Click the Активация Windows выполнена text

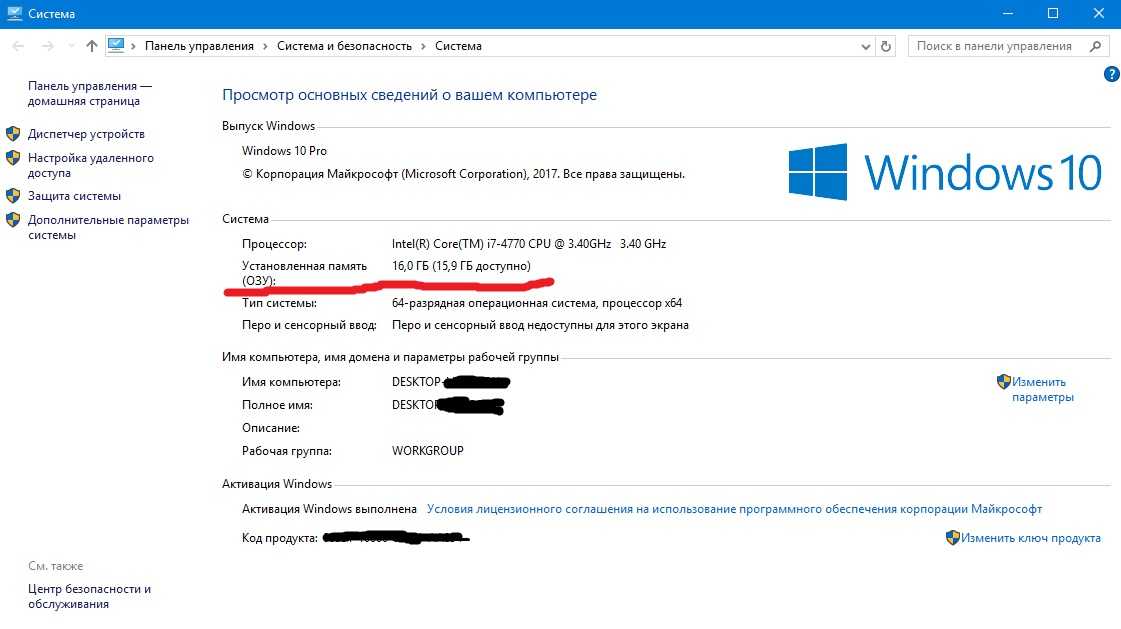[330, 509]
